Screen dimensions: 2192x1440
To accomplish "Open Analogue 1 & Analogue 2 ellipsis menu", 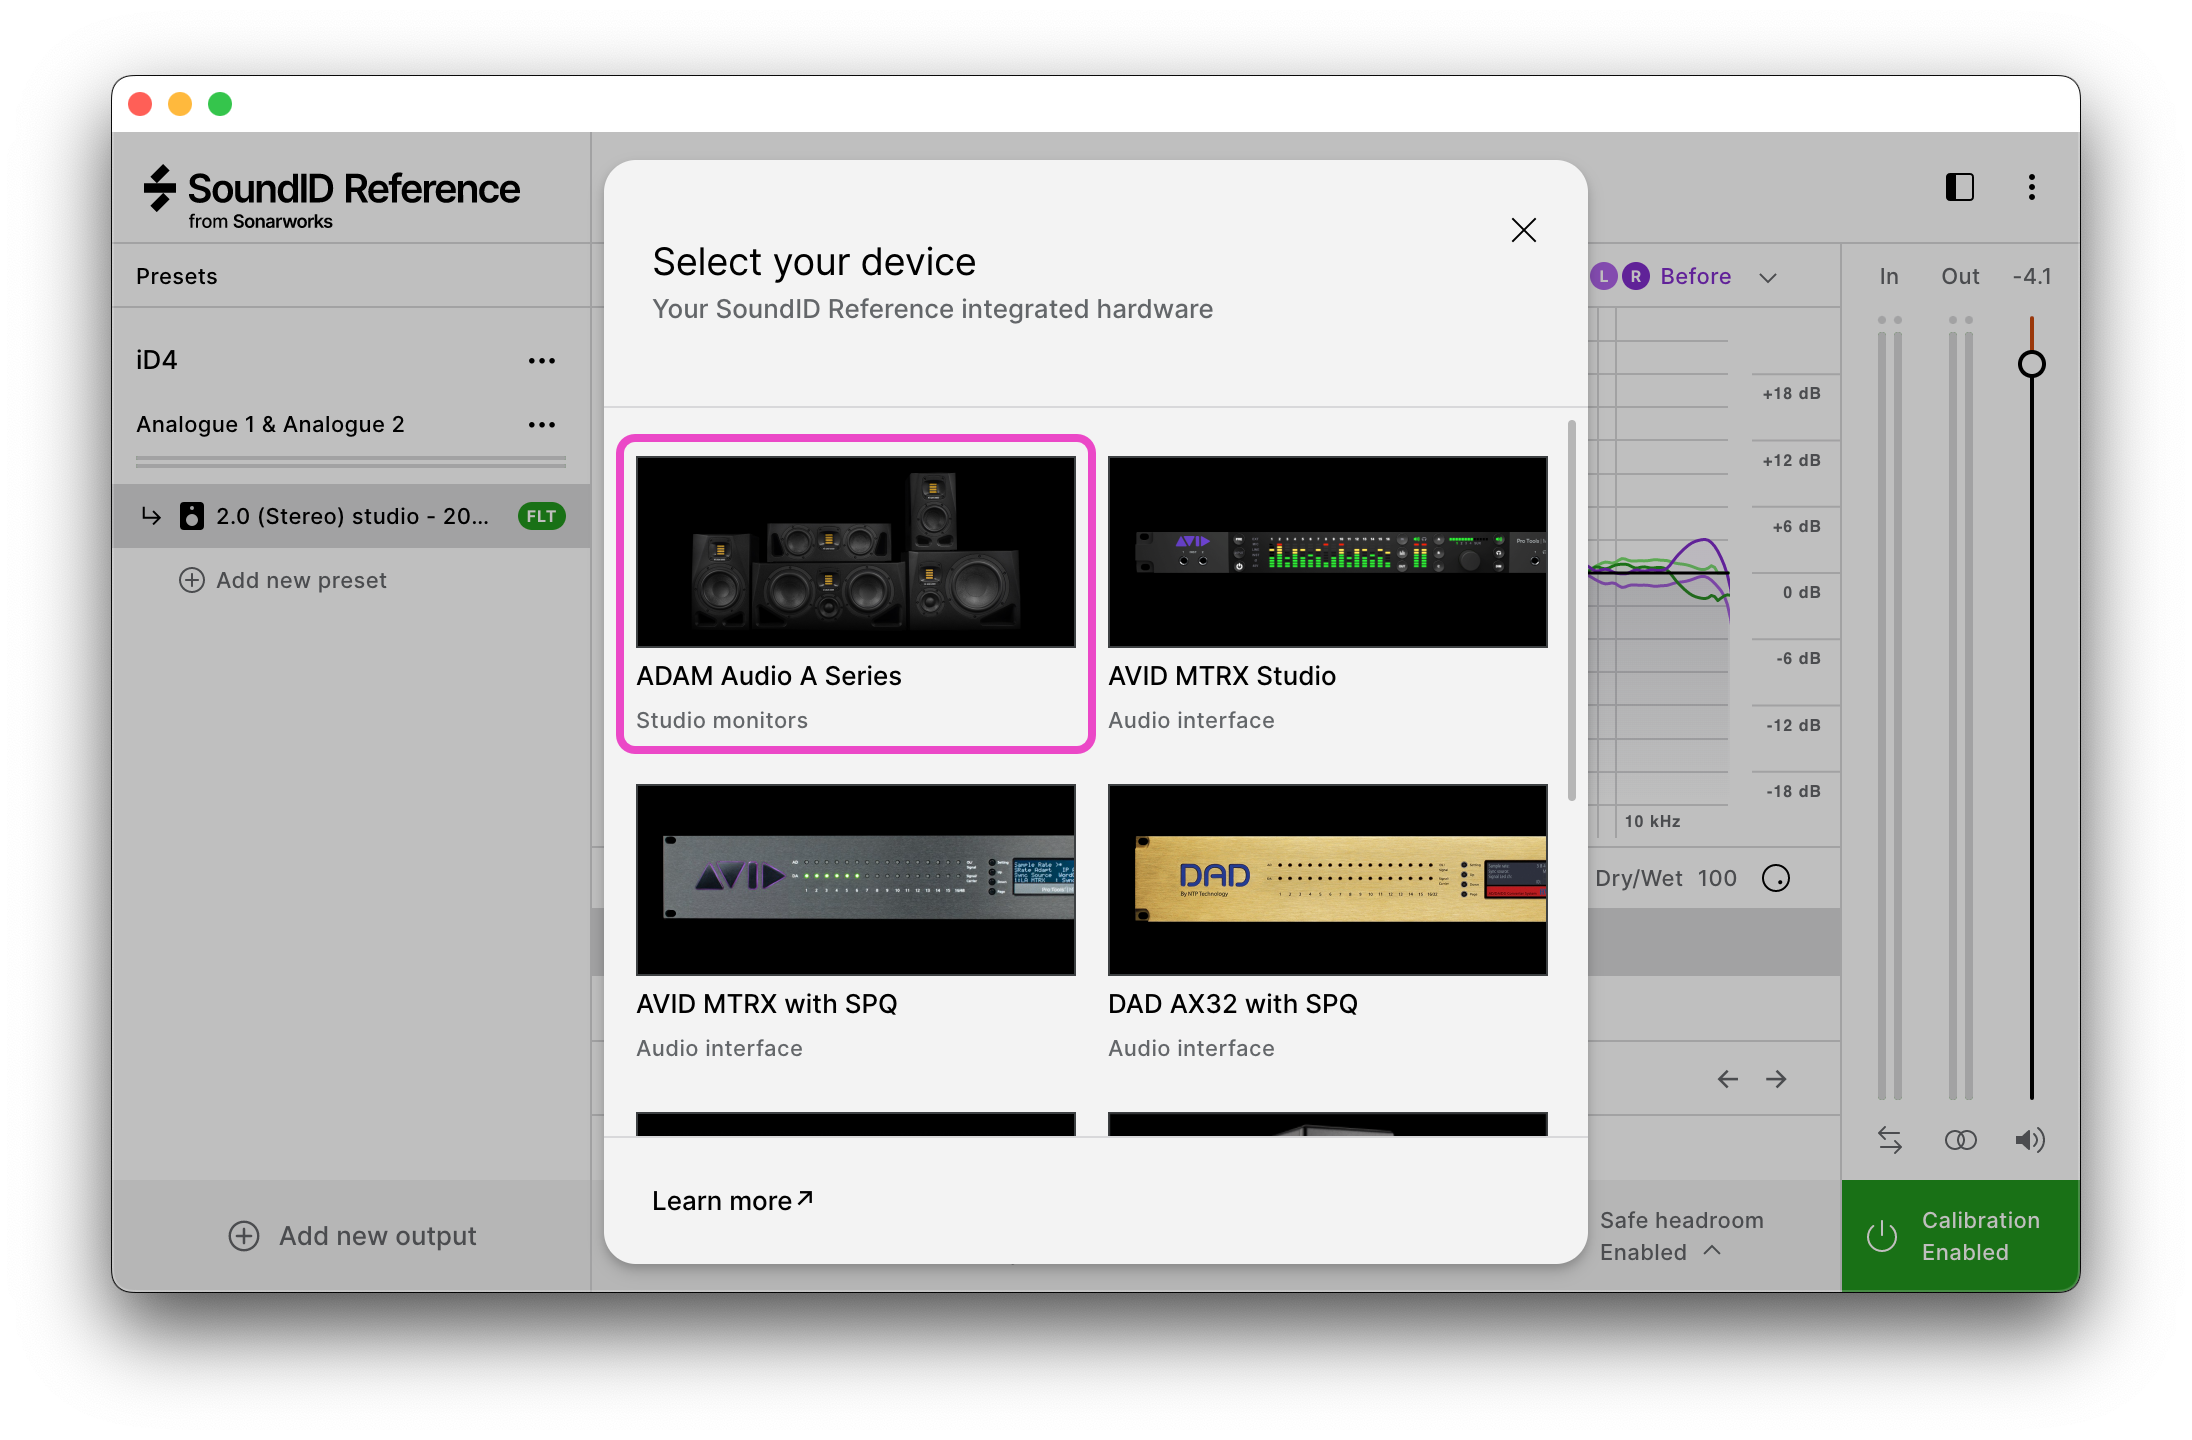I will pyautogui.click(x=542, y=424).
